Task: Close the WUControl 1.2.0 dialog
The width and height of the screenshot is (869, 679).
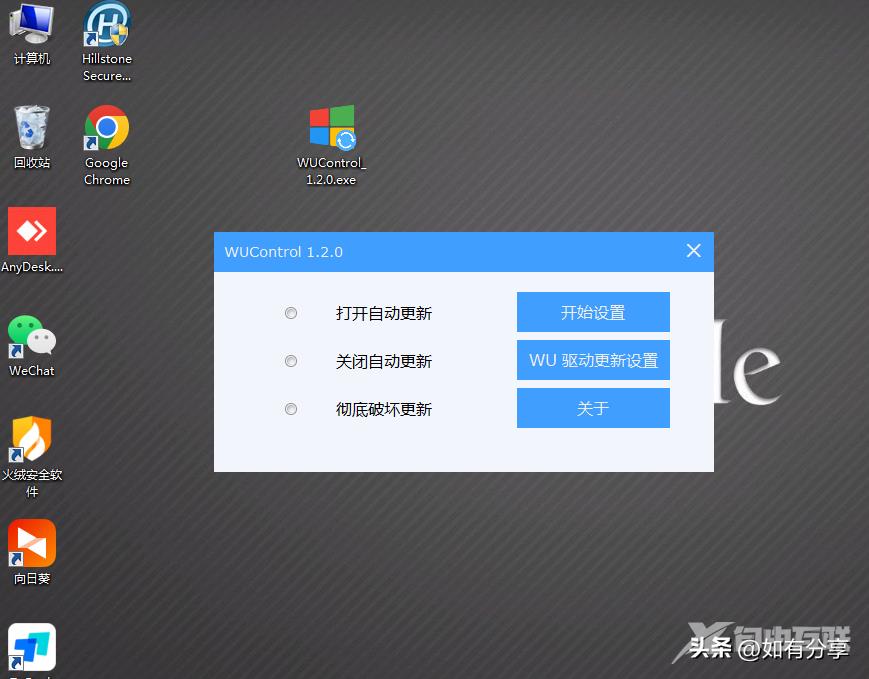Action: (x=694, y=251)
